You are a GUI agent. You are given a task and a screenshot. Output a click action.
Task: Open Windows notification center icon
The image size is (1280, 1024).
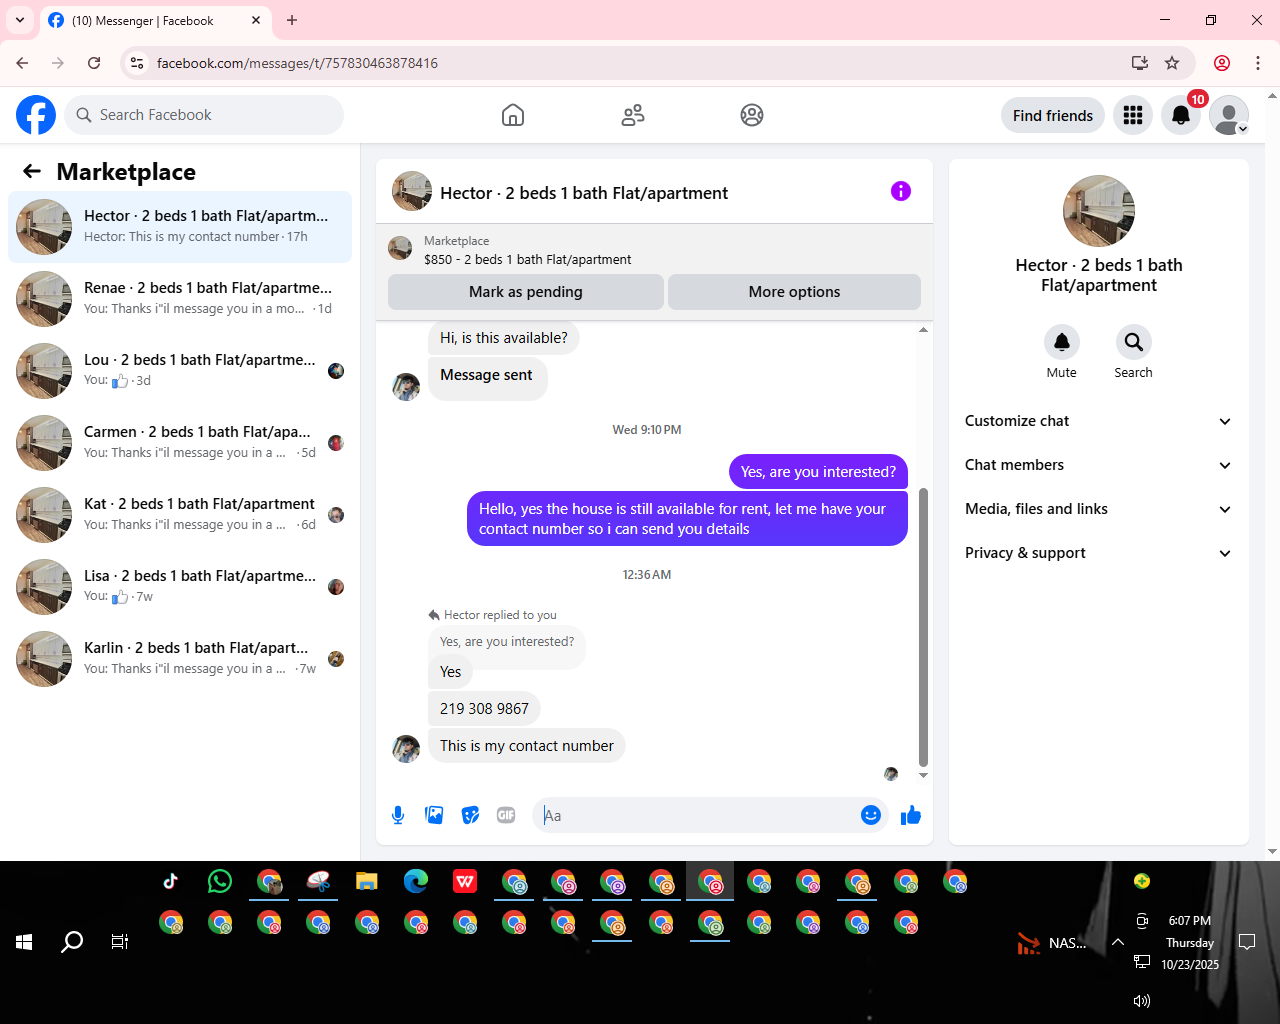1247,942
